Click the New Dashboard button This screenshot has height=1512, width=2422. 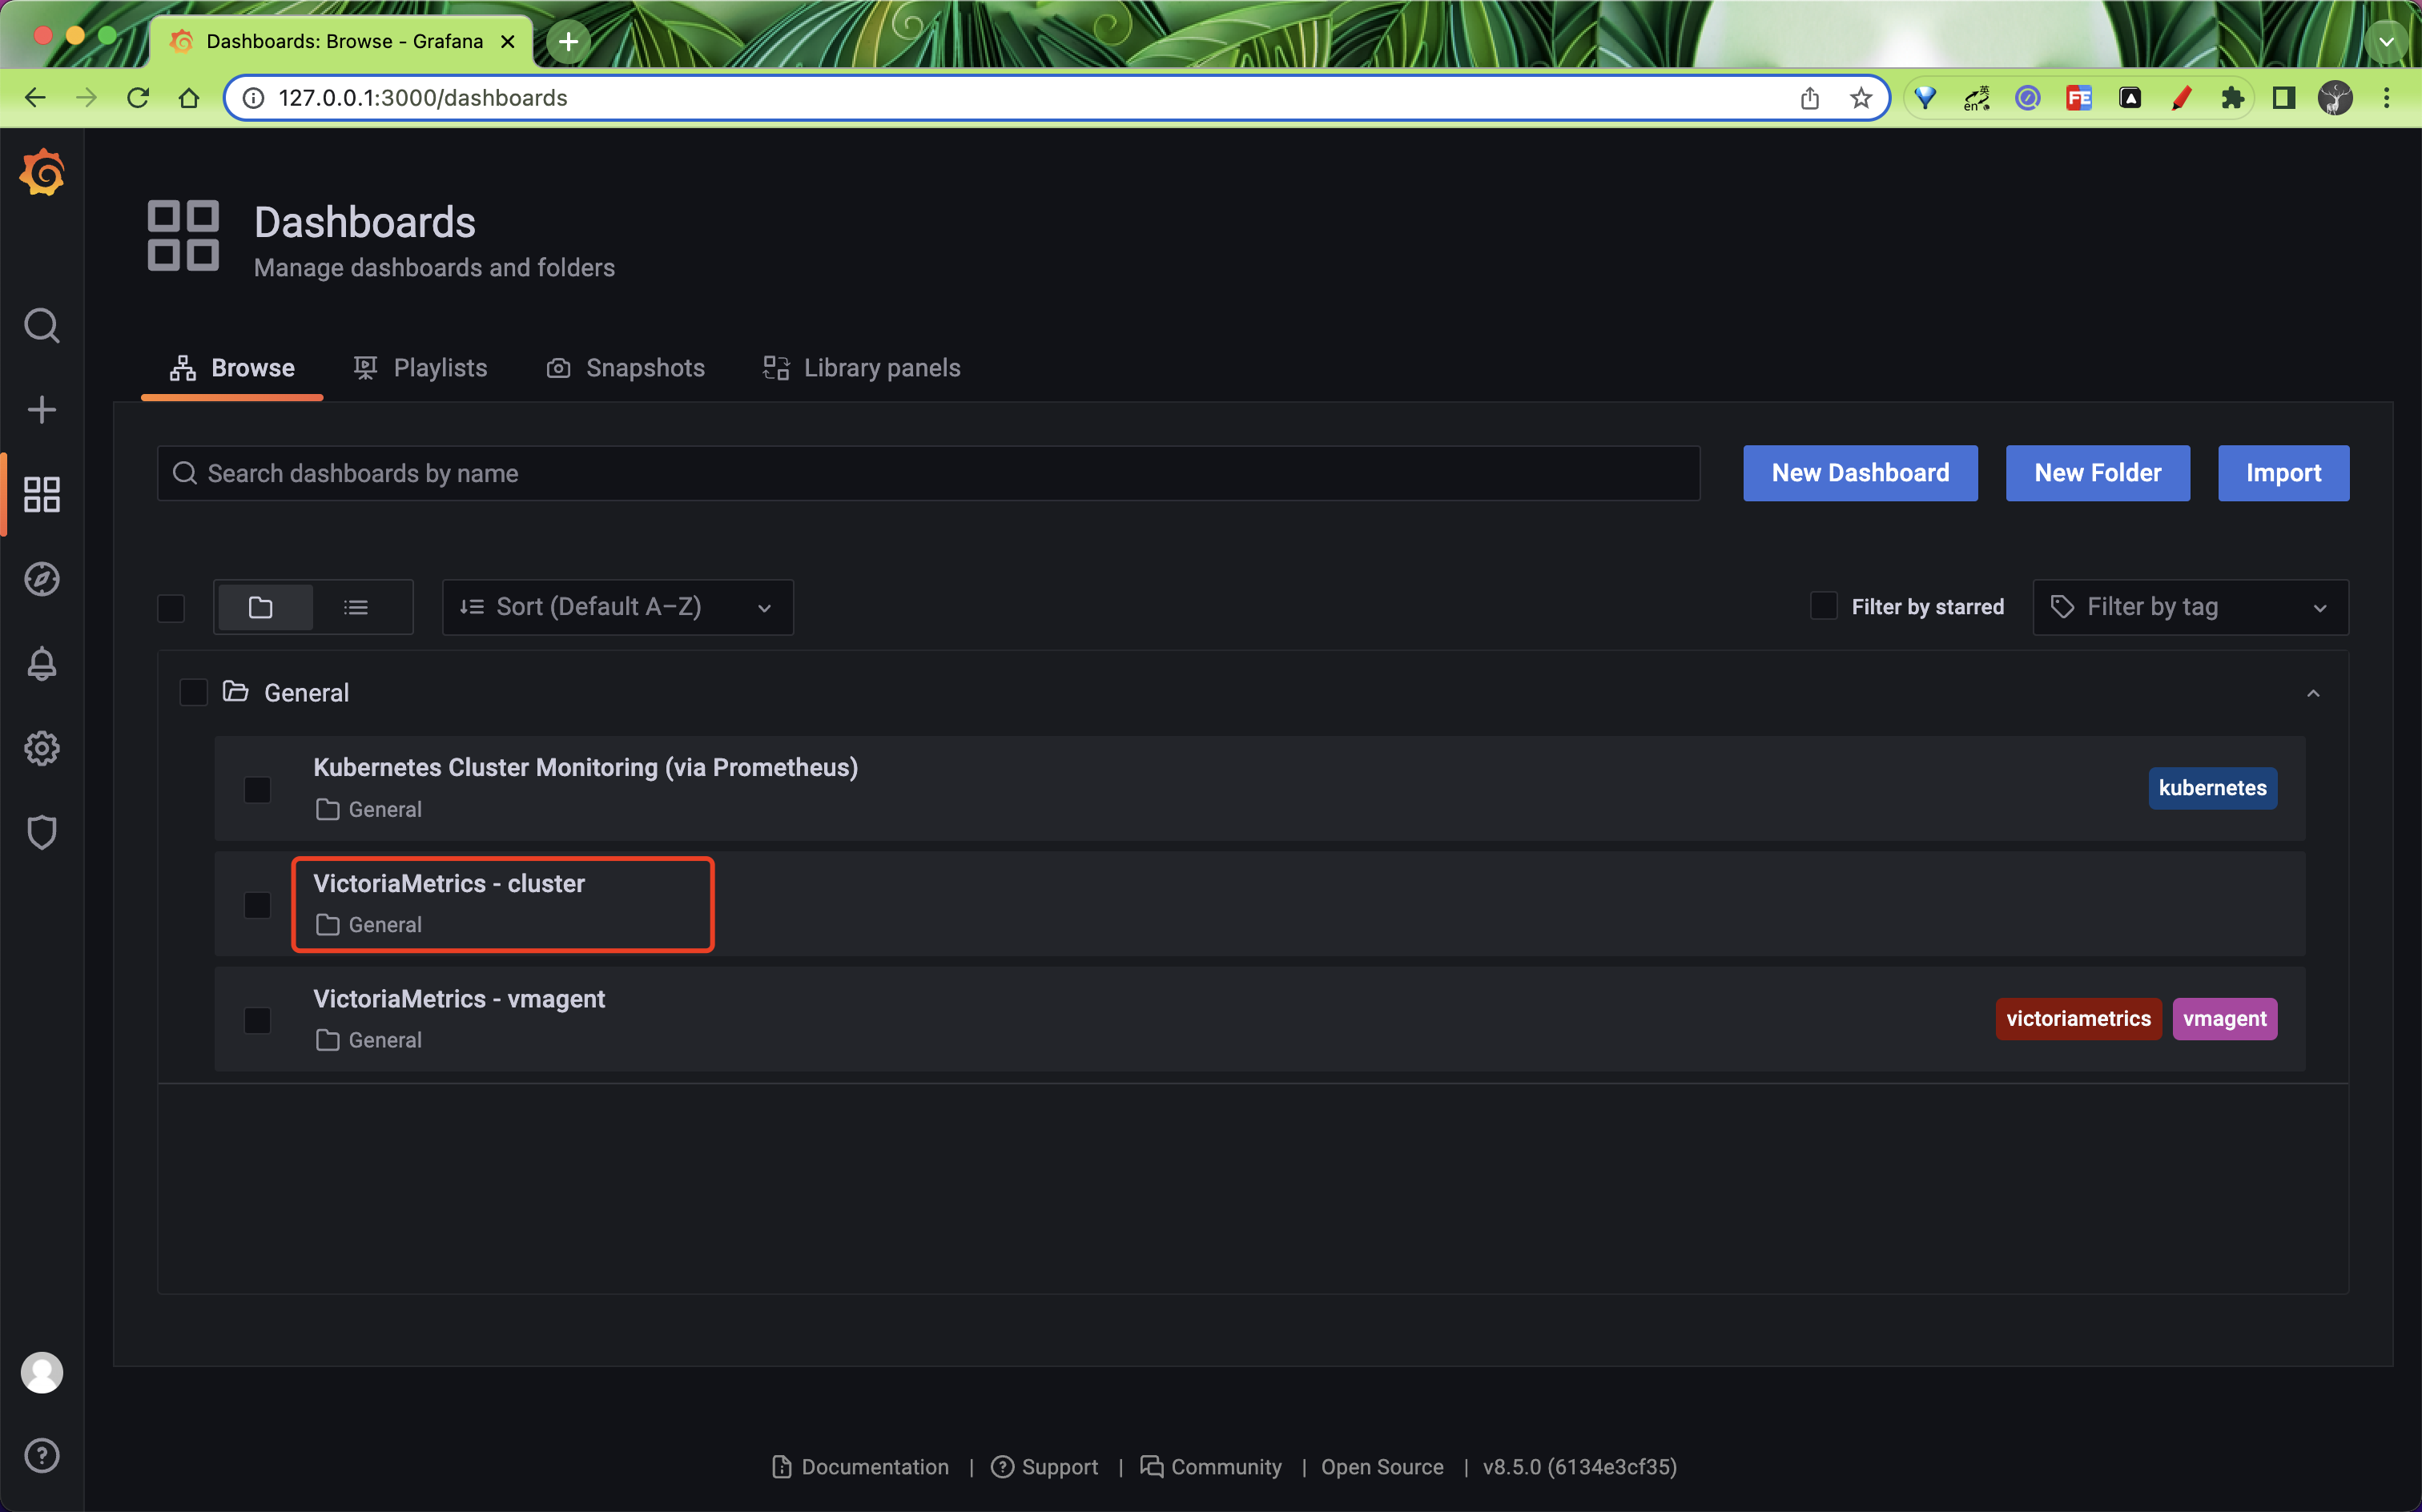point(1860,473)
